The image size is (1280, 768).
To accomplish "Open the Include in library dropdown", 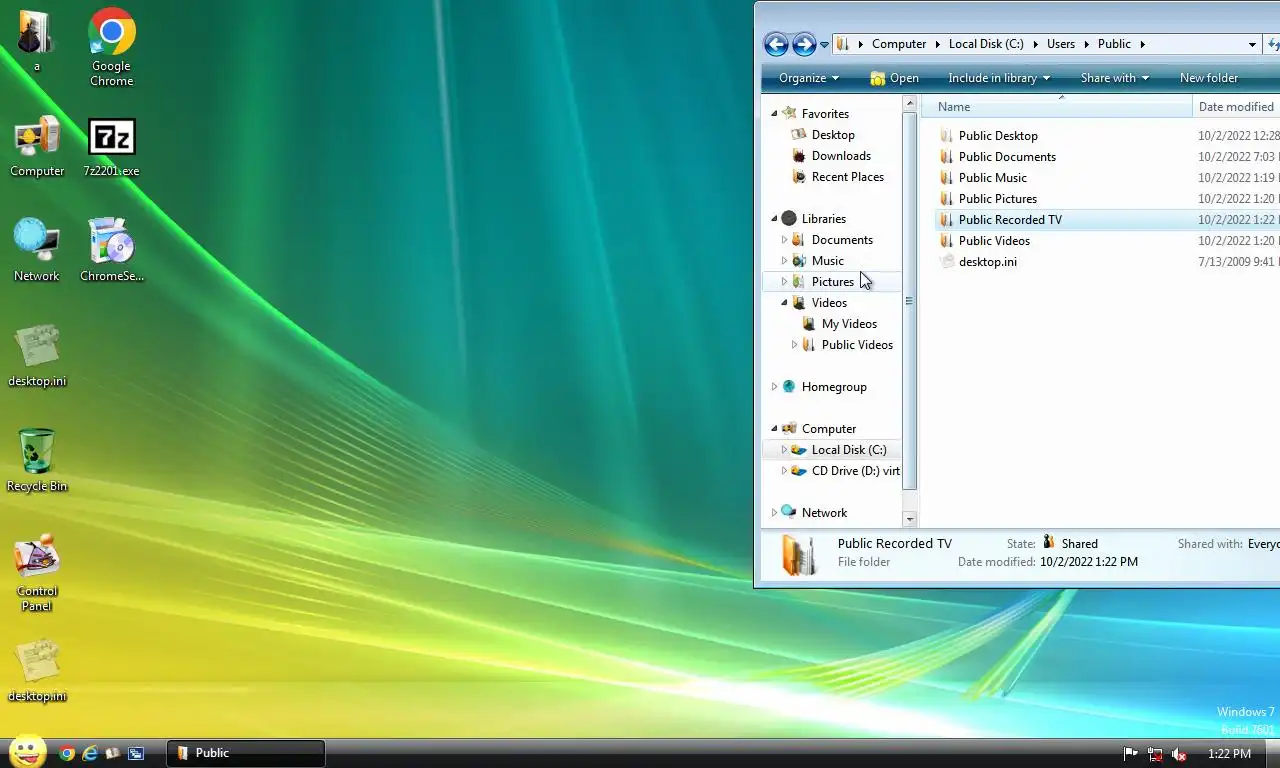I will (x=999, y=78).
